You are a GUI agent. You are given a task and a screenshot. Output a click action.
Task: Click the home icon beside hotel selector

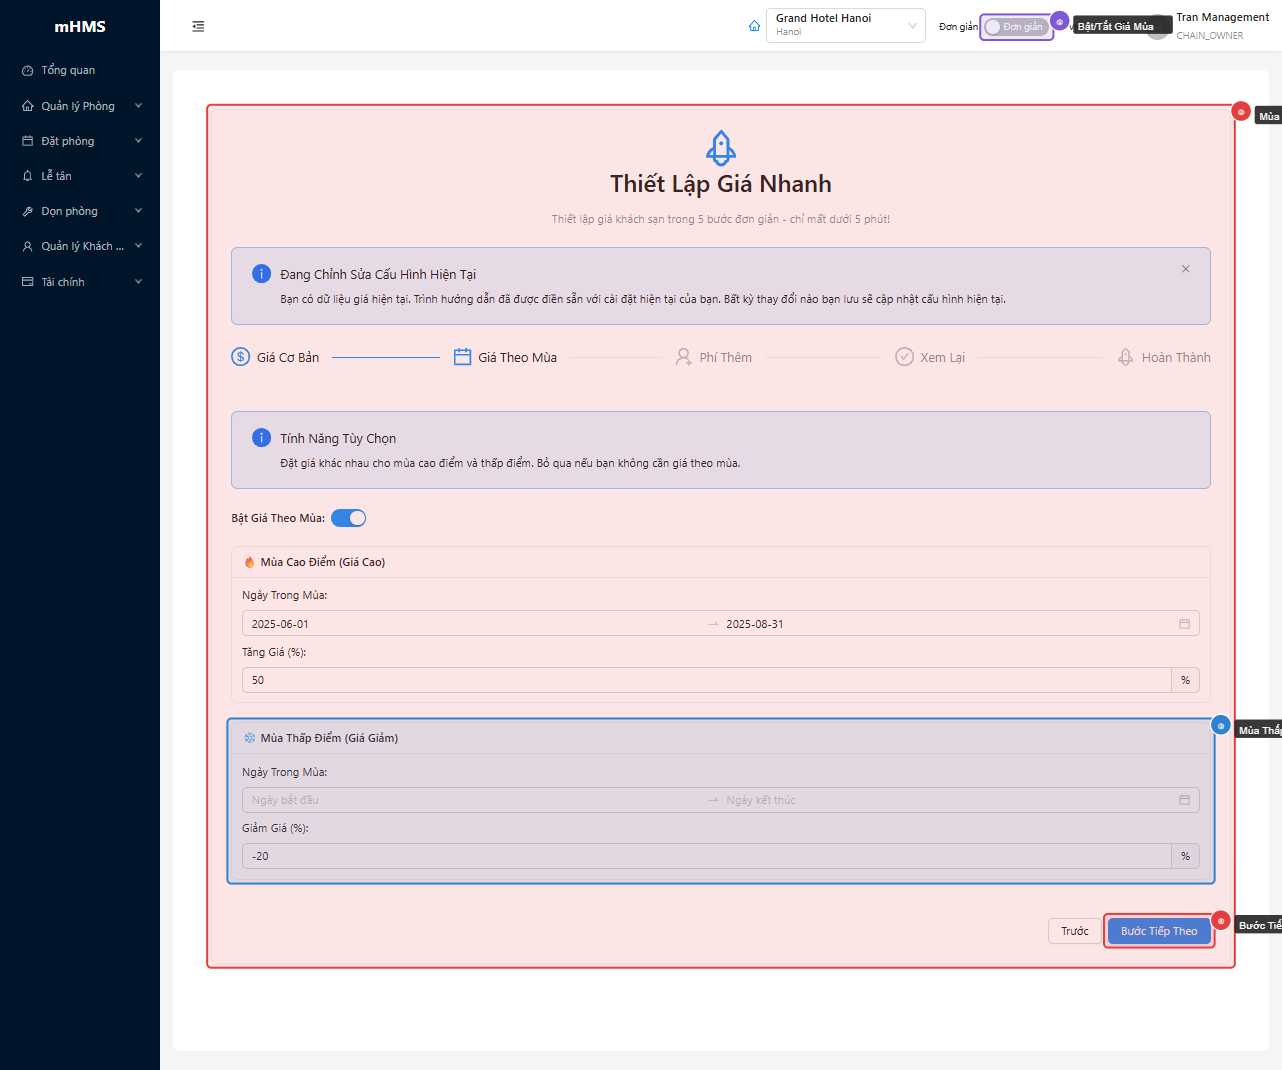pos(754,26)
